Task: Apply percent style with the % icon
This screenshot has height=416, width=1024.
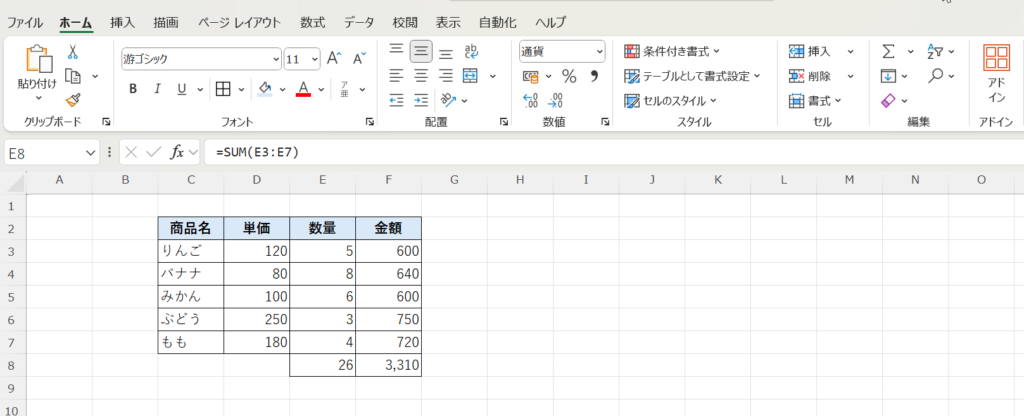Action: click(568, 76)
